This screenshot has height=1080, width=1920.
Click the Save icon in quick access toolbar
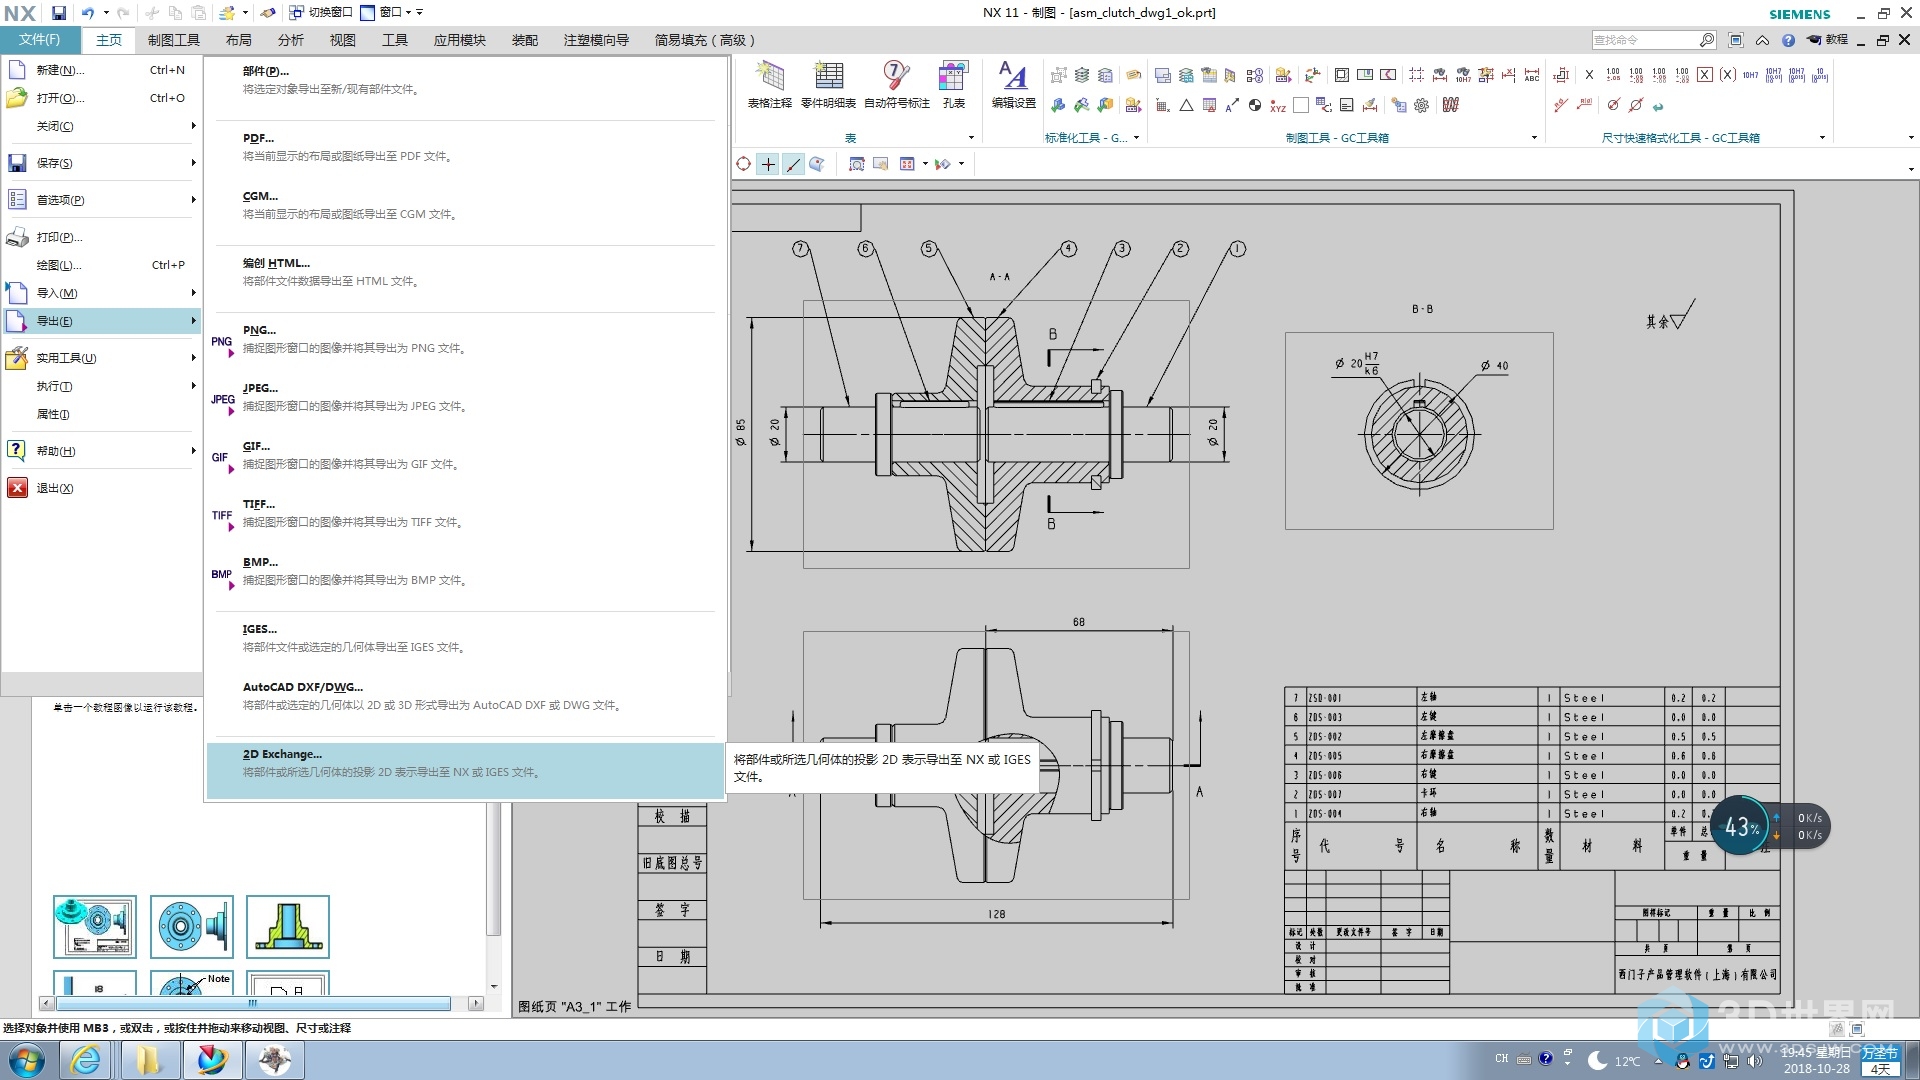tap(59, 13)
